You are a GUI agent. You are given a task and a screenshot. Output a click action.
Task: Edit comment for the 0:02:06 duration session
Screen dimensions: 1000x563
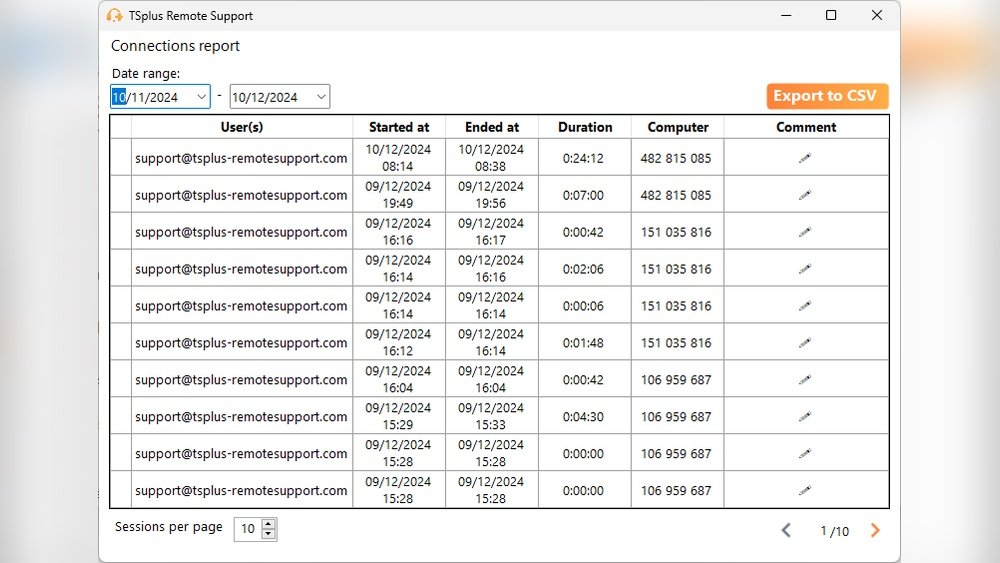805,268
